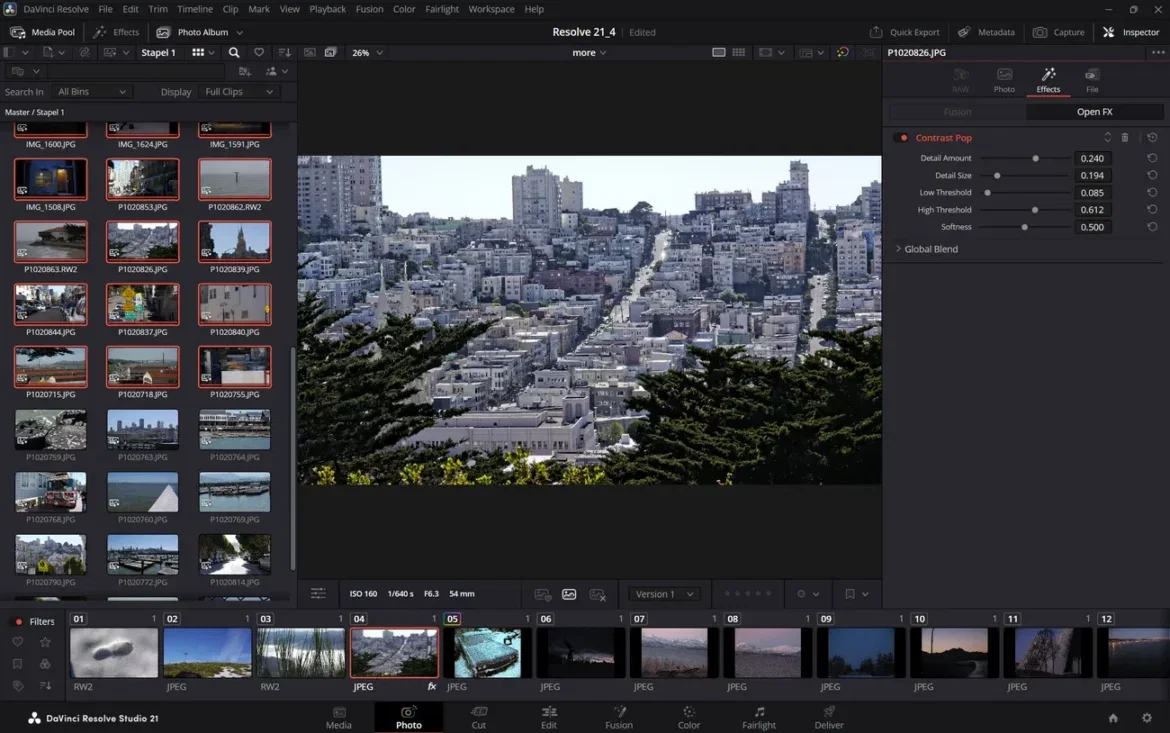Open the Fusion page

(619, 717)
